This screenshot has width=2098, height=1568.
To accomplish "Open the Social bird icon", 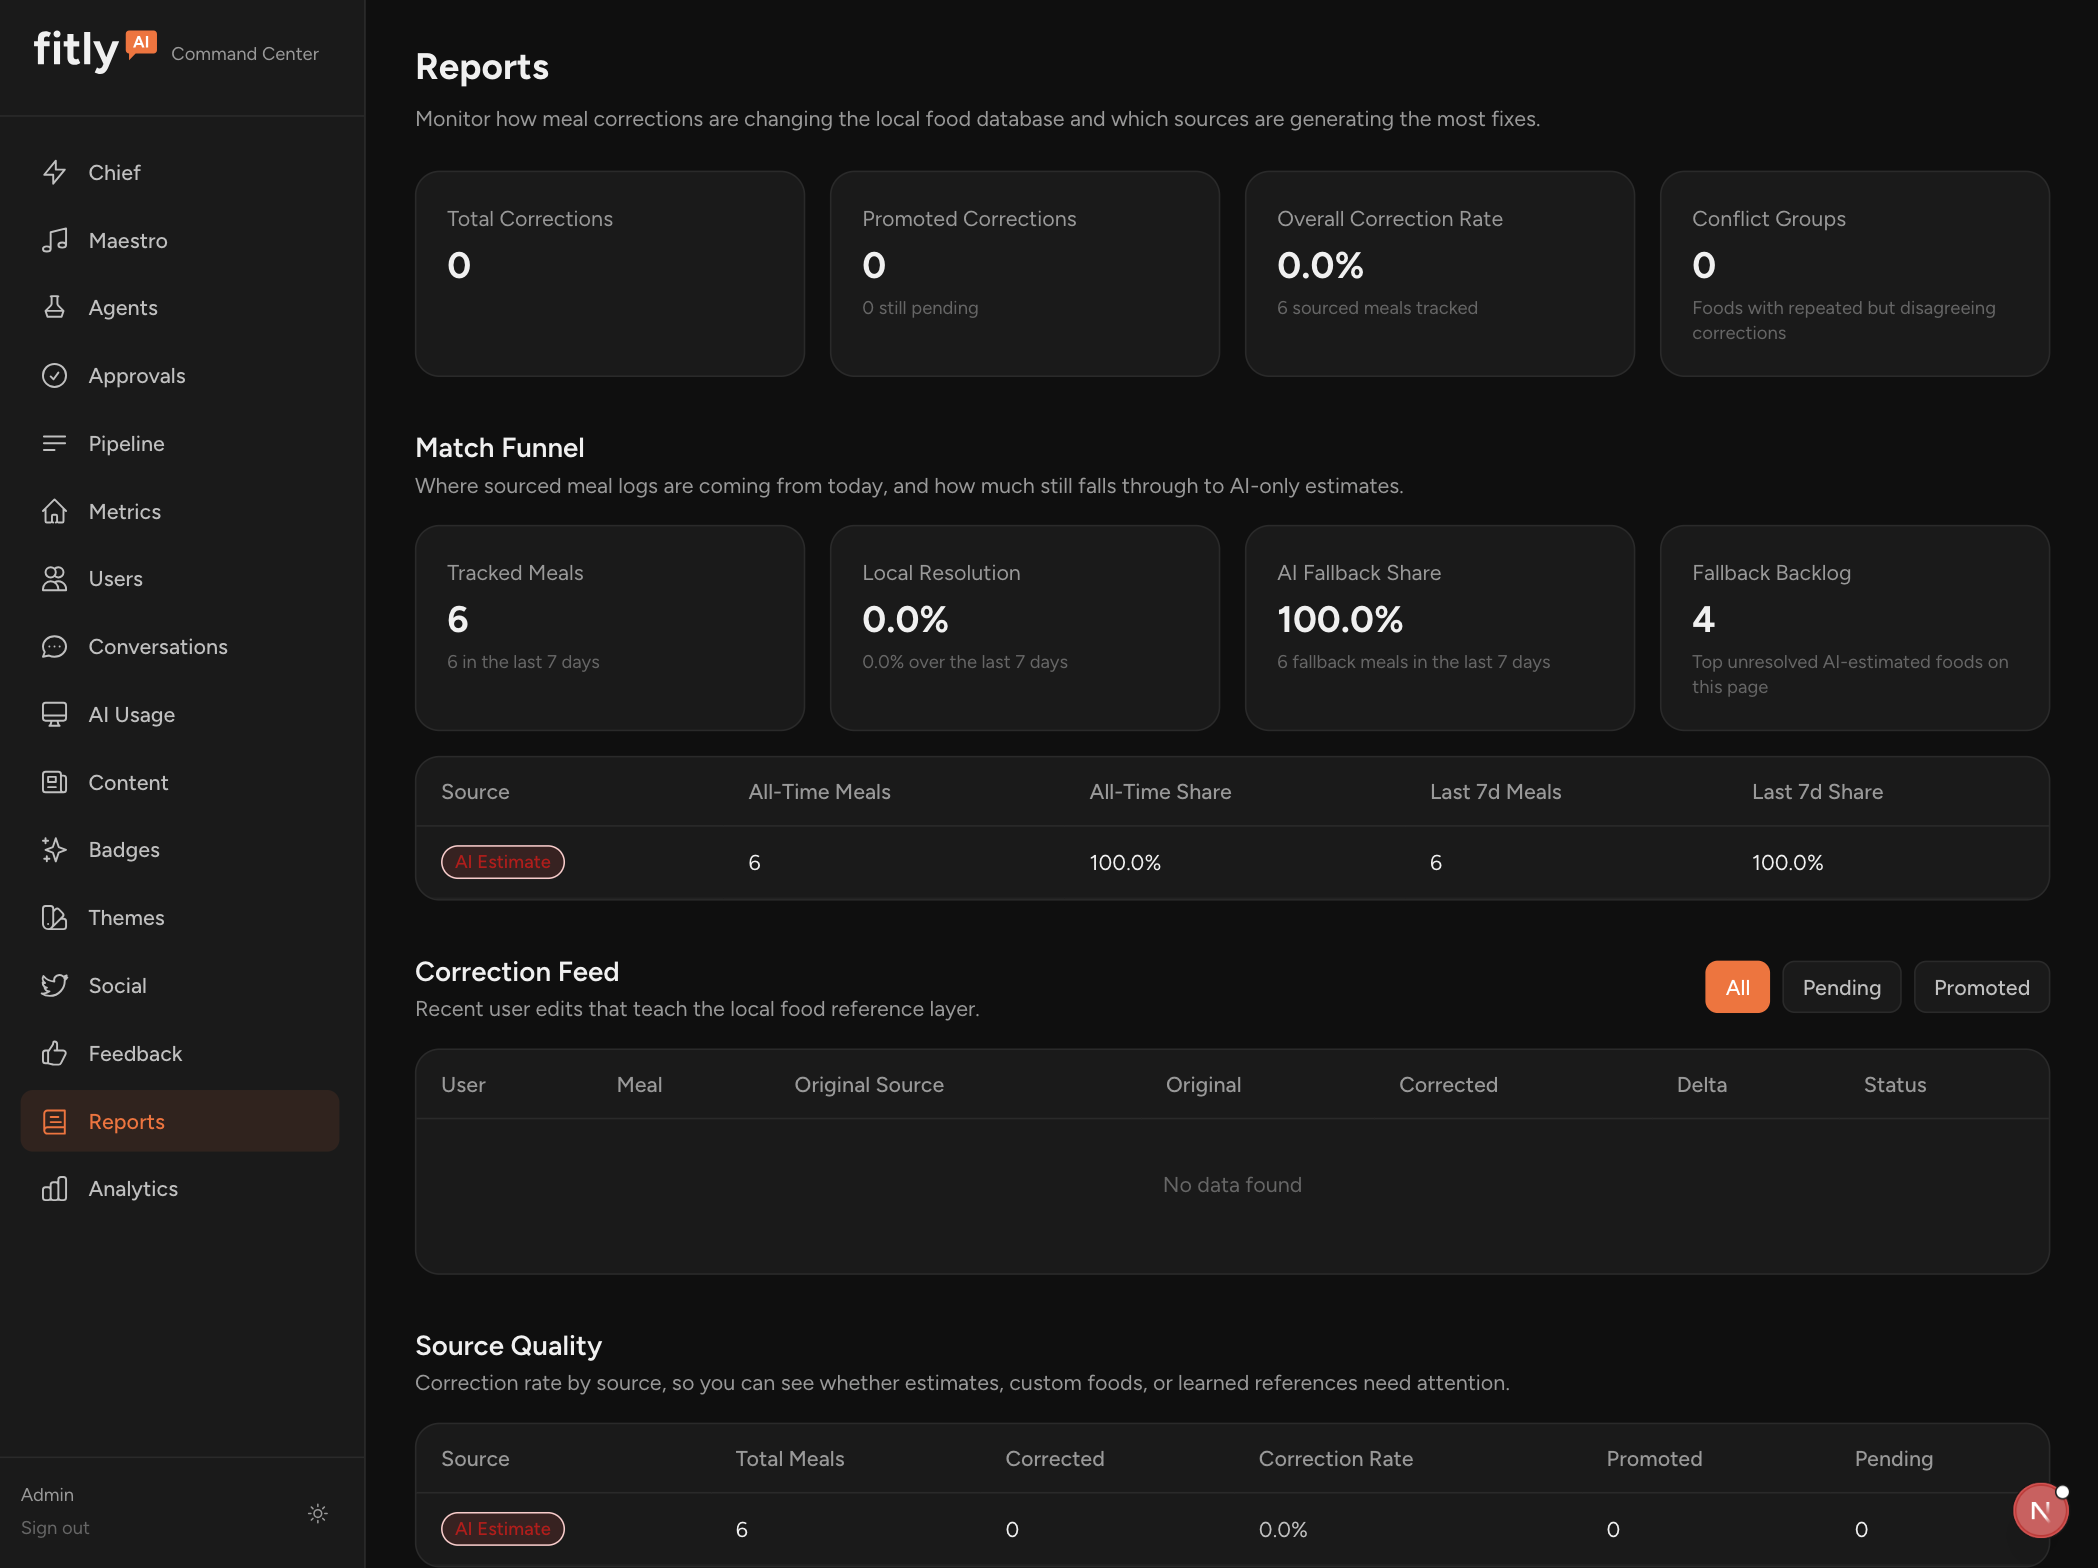I will [56, 985].
